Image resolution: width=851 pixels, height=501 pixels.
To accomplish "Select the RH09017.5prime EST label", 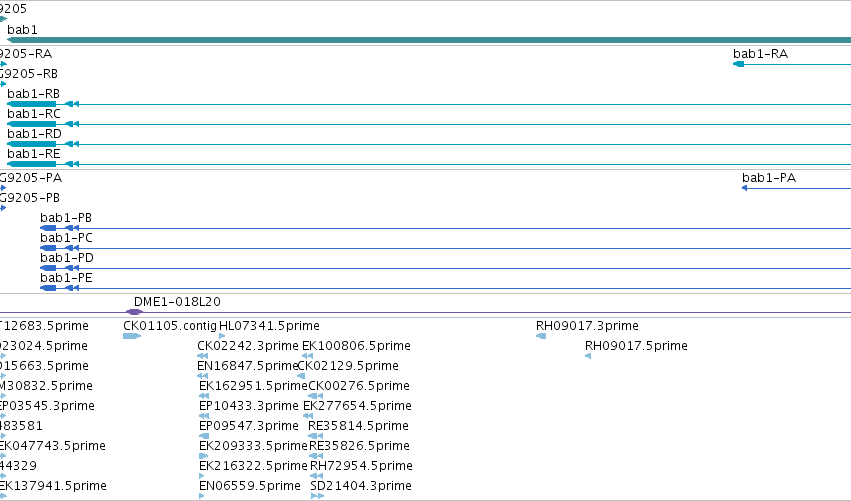I will [636, 346].
